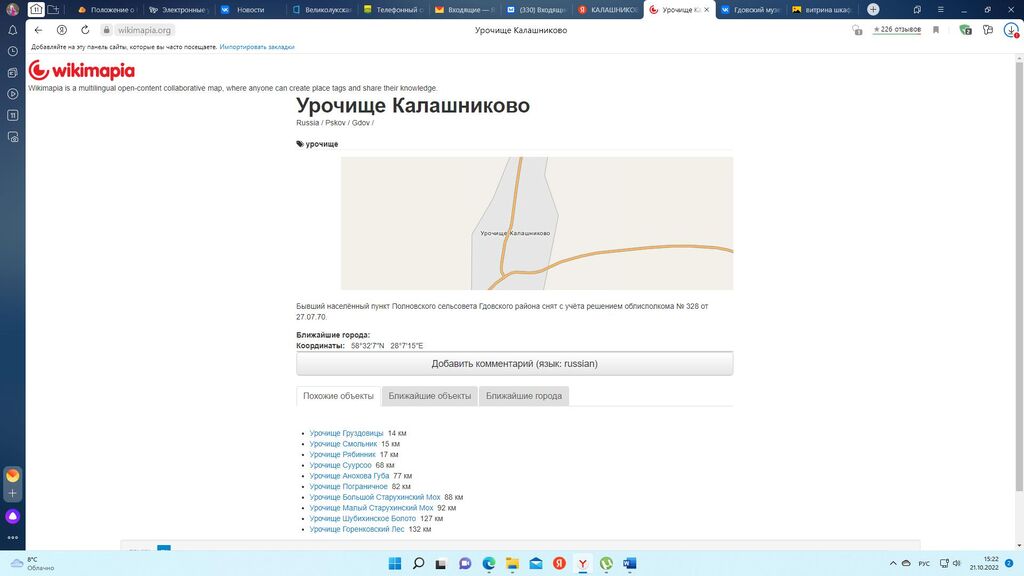Click the Alice assistant icon in sidebar
Screen dimensions: 1024x576
coord(13,516)
